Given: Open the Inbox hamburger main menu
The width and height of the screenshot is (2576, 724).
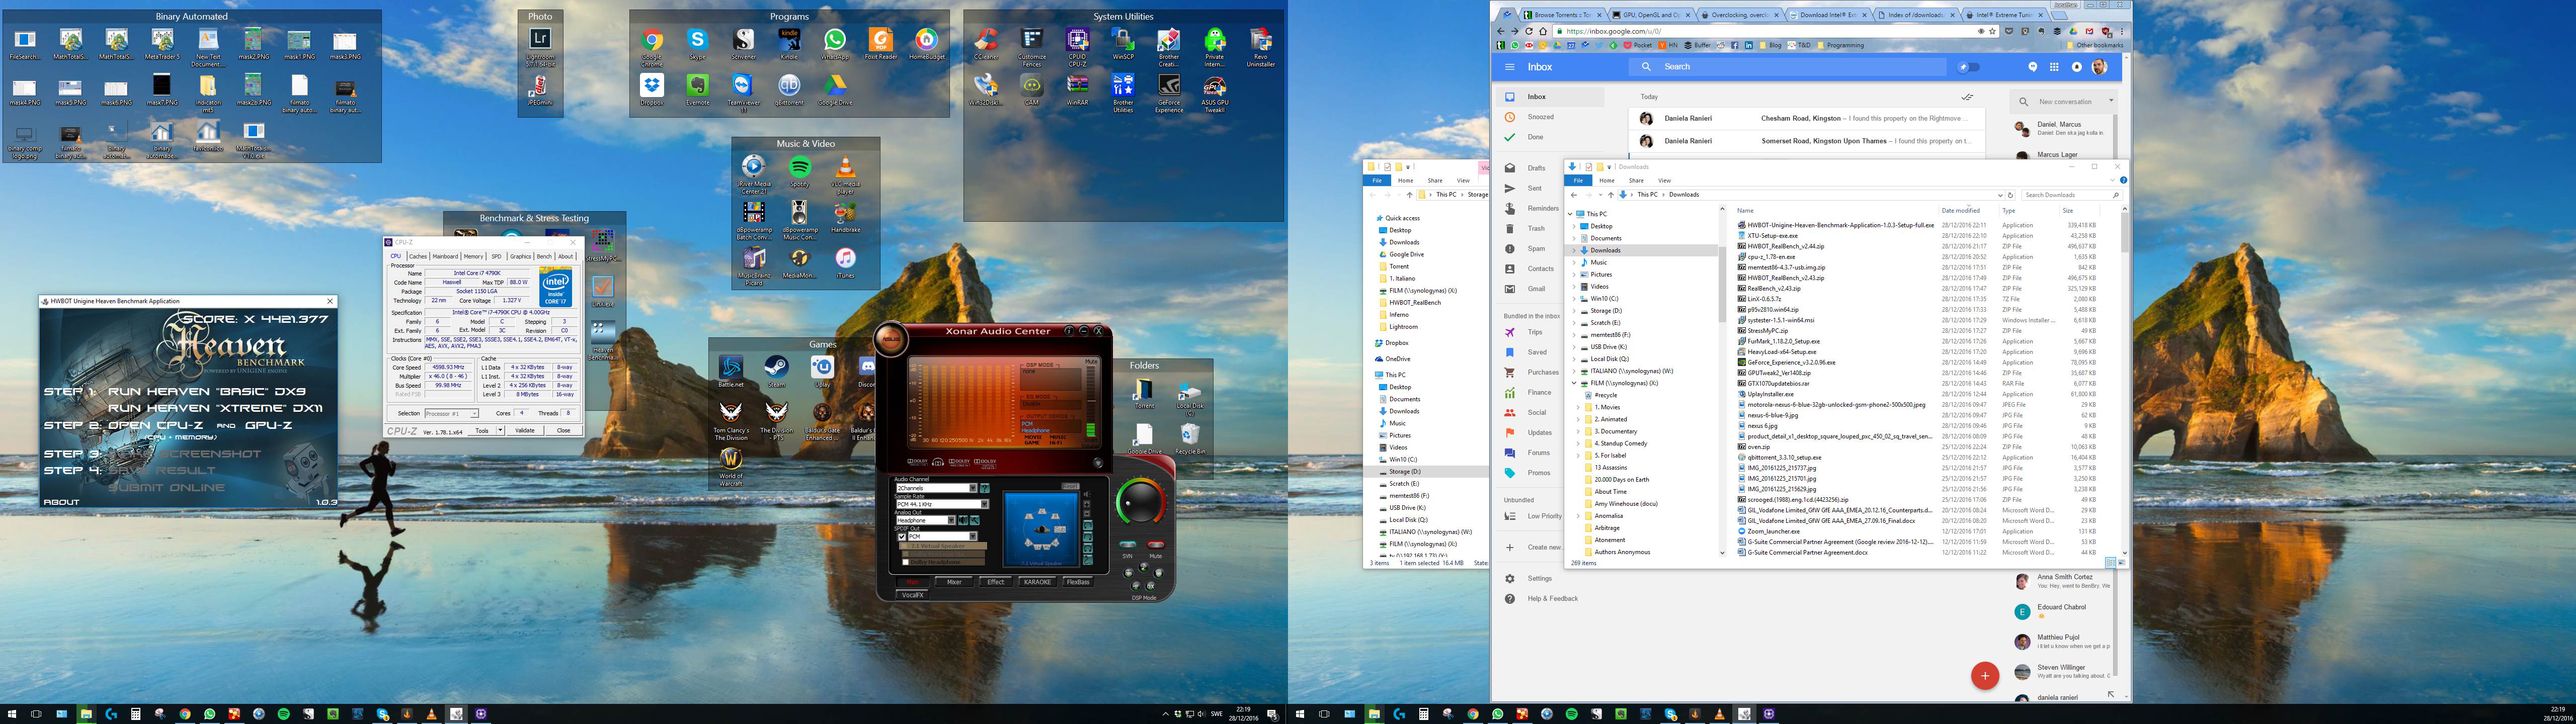Looking at the screenshot, I should 1509,67.
